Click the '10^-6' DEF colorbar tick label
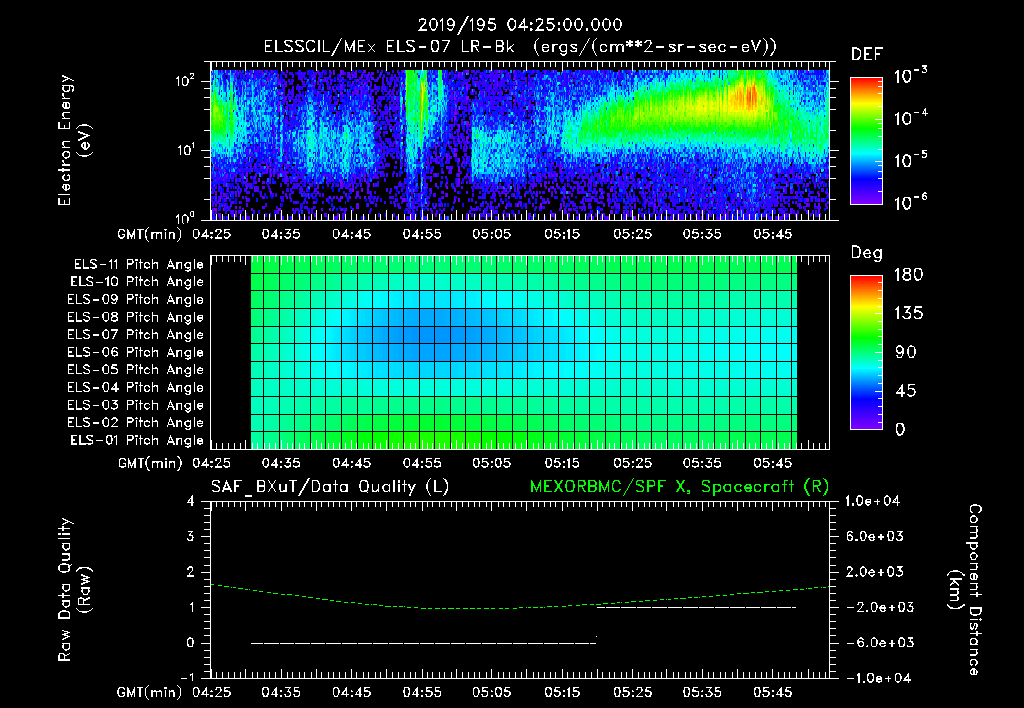Image resolution: width=1024 pixels, height=708 pixels. point(910,202)
